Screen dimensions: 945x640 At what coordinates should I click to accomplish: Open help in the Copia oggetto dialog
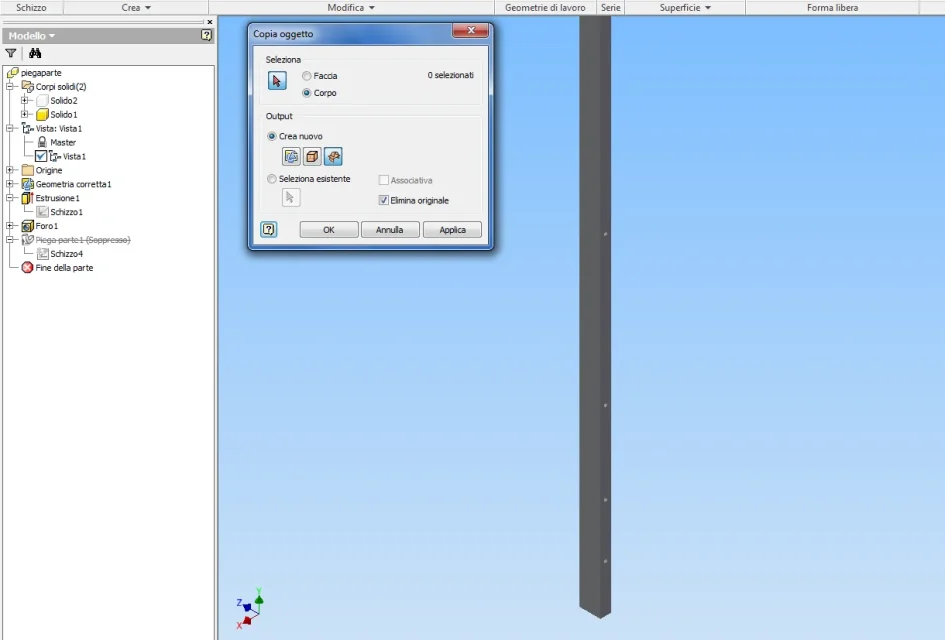click(269, 229)
